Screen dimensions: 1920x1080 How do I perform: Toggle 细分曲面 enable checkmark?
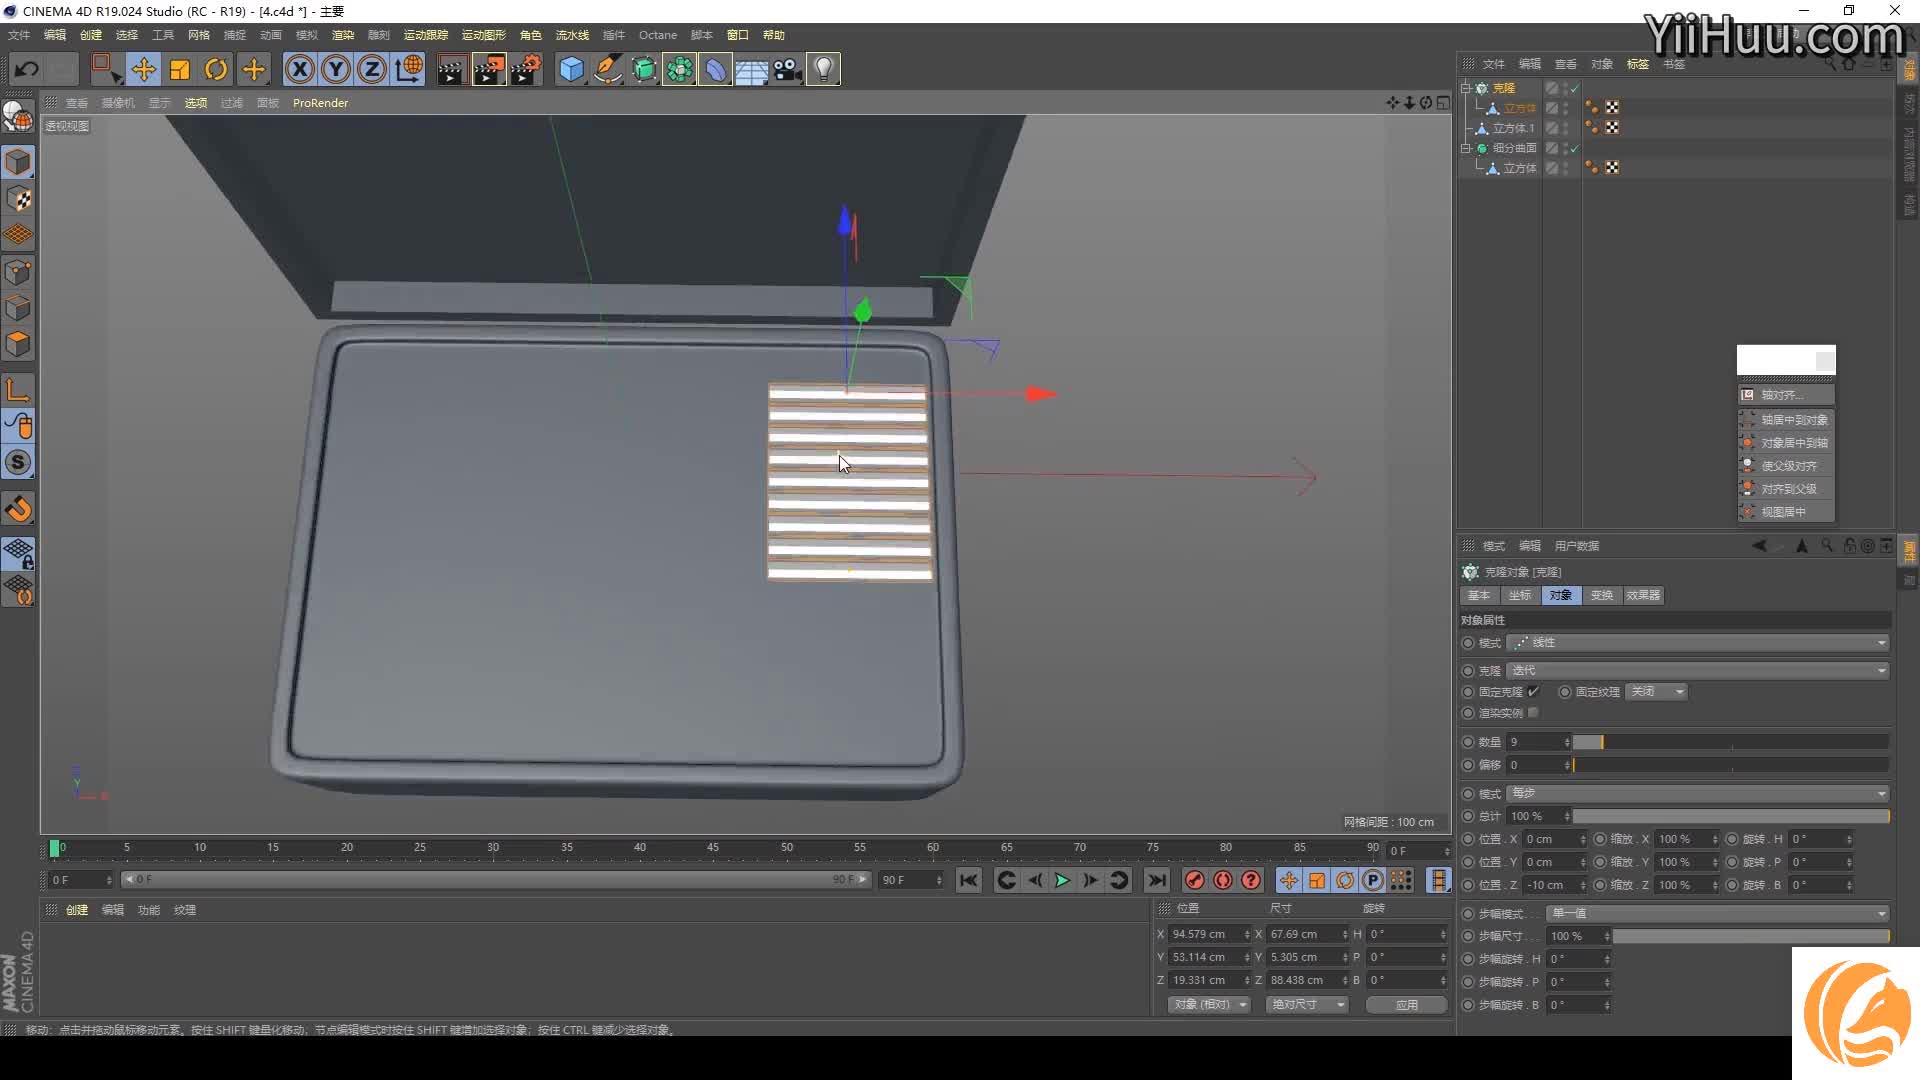tap(1575, 148)
